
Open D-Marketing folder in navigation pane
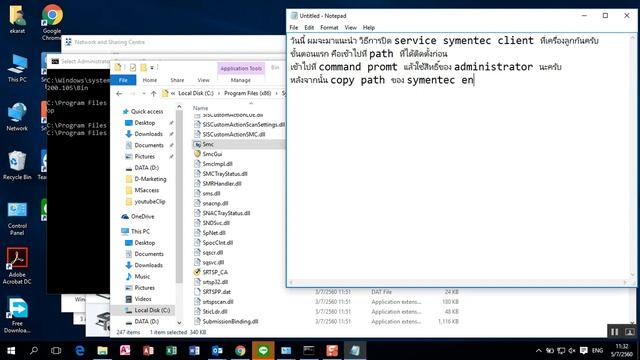pyautogui.click(x=150, y=179)
